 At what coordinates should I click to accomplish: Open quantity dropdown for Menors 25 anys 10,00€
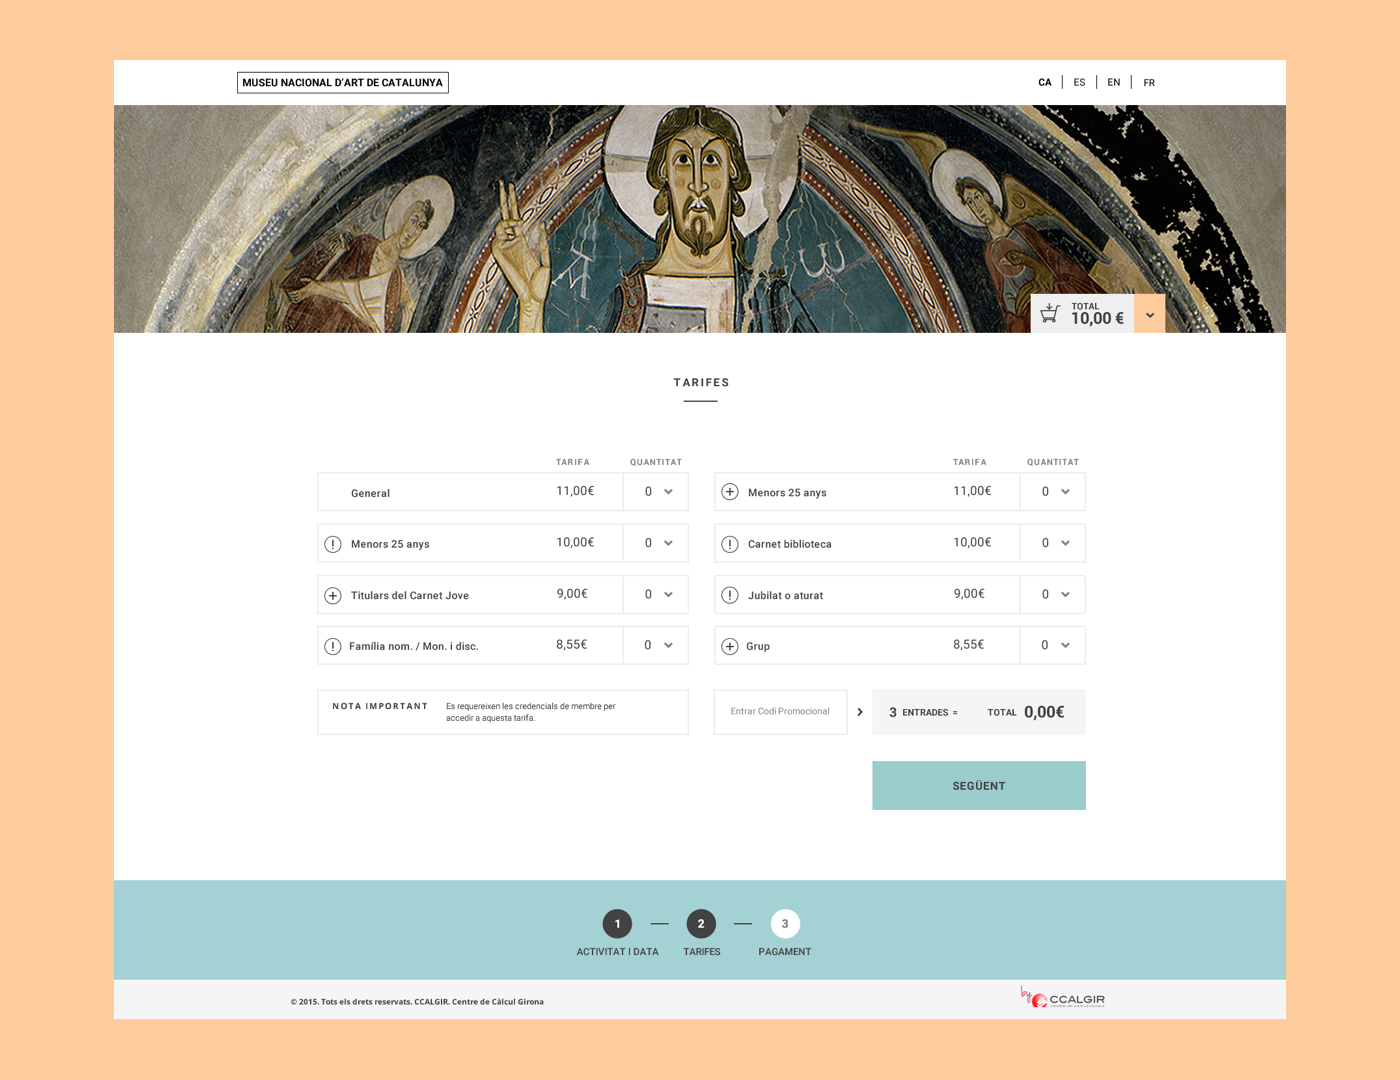coord(656,543)
